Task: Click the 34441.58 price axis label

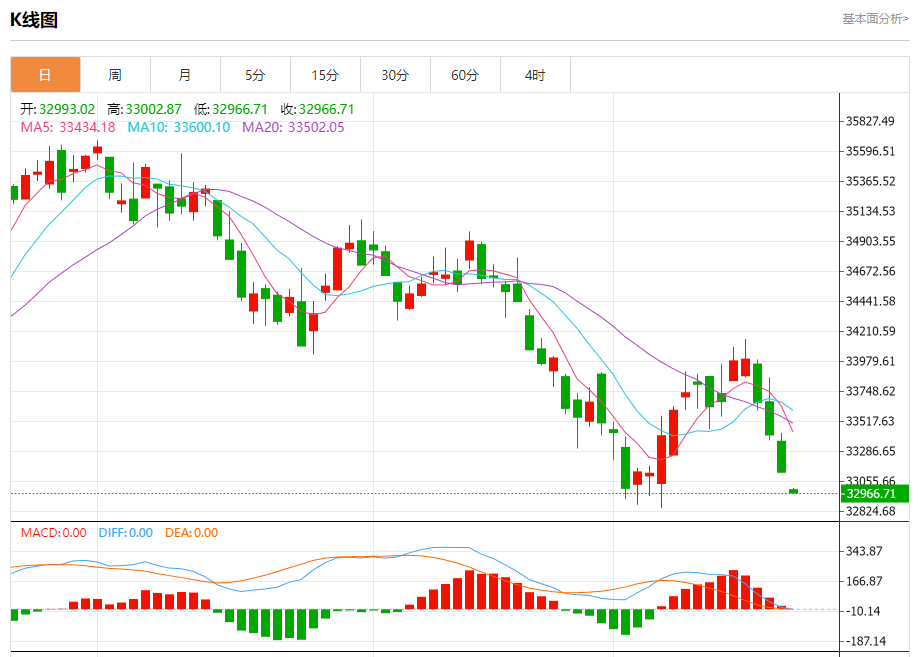Action: point(871,301)
